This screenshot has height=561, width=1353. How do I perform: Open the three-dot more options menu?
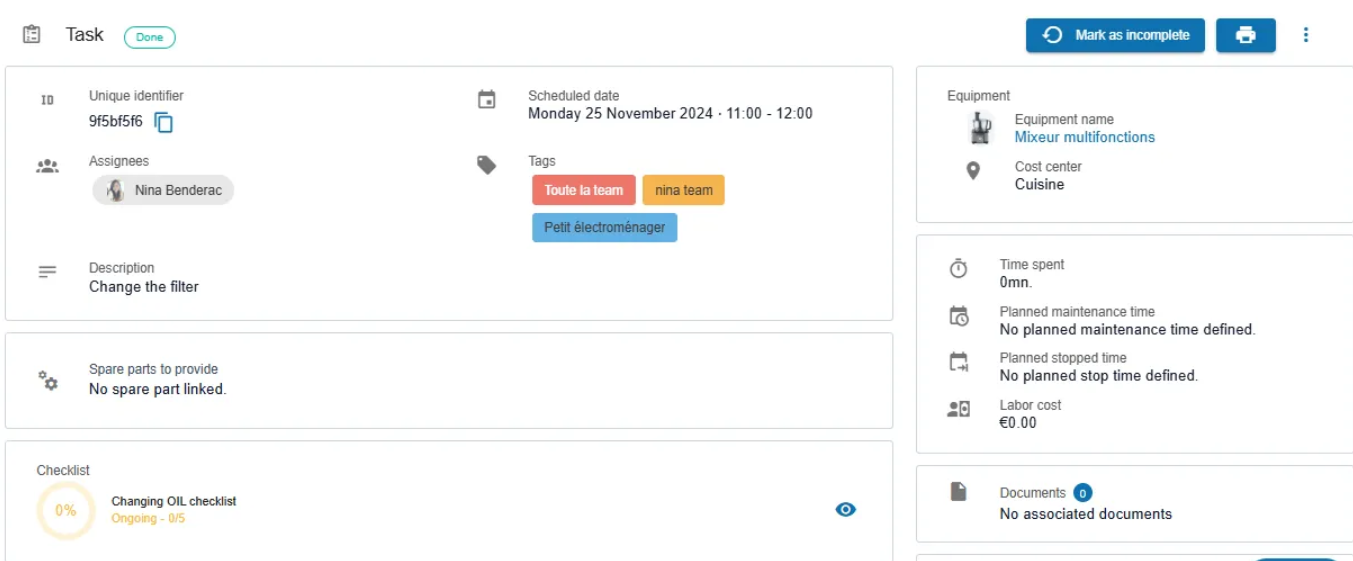[1306, 35]
